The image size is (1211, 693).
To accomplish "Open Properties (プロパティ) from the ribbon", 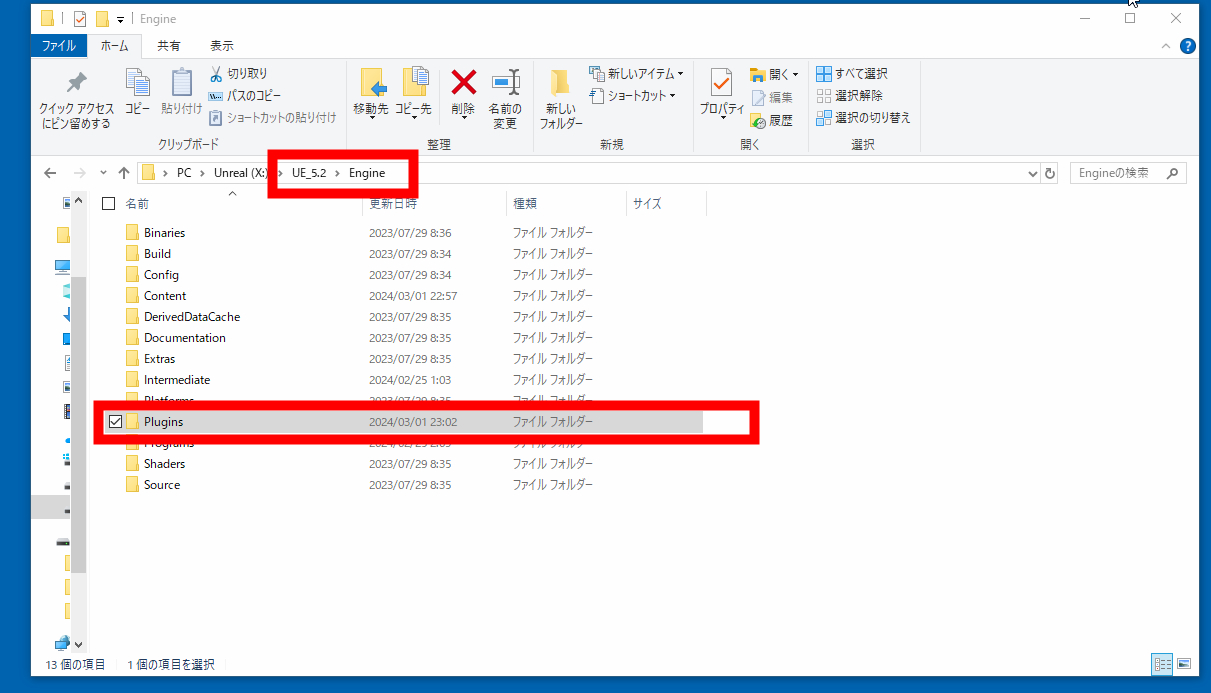I will (x=722, y=84).
